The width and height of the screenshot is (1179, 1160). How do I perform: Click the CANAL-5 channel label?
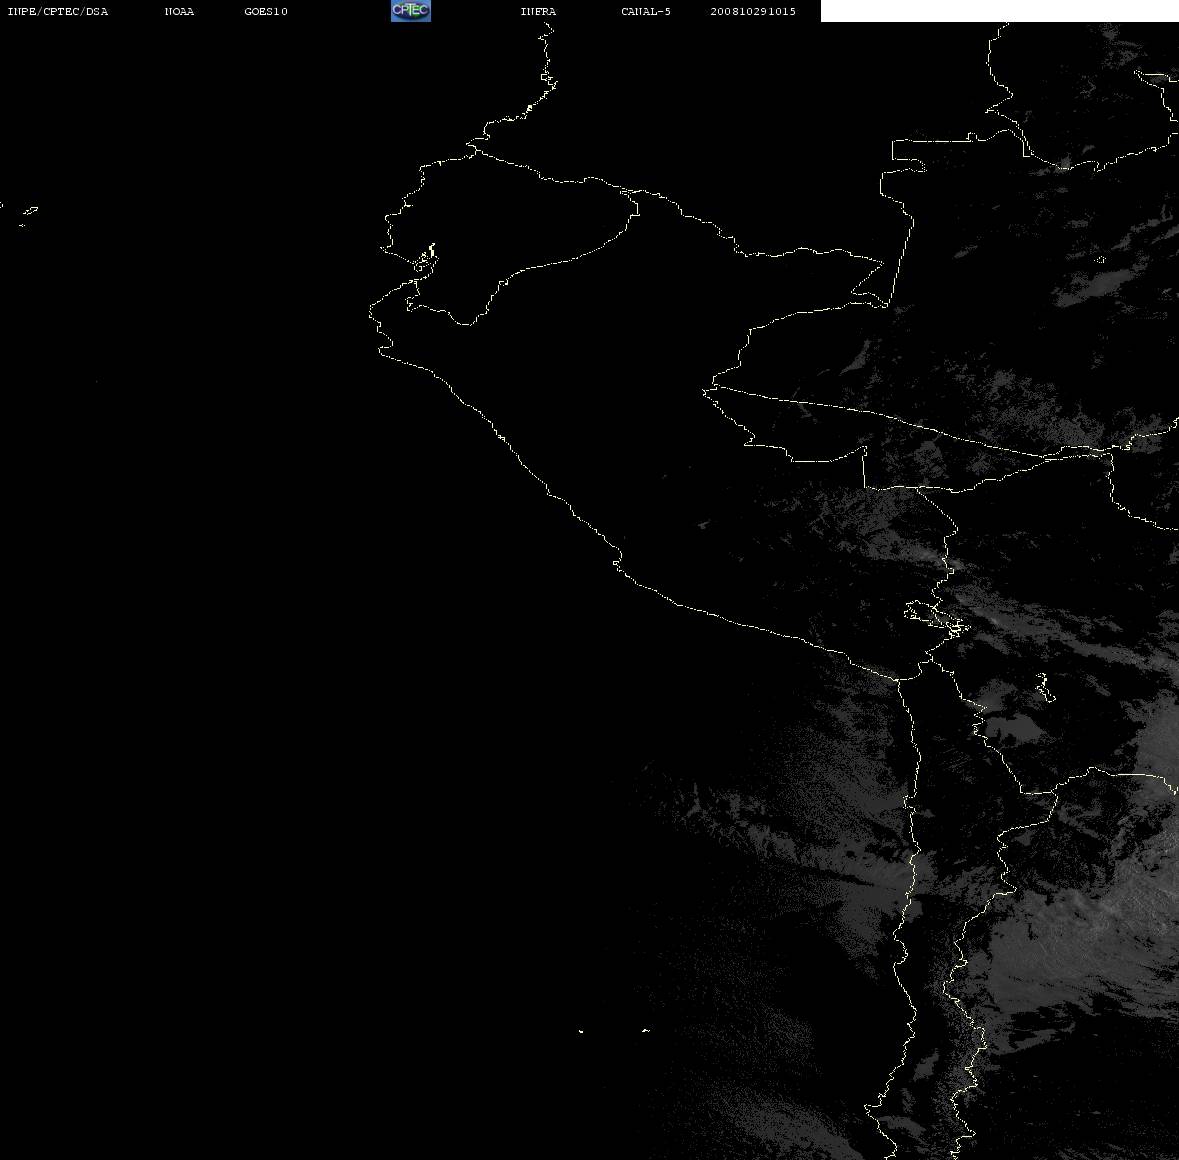click(646, 11)
